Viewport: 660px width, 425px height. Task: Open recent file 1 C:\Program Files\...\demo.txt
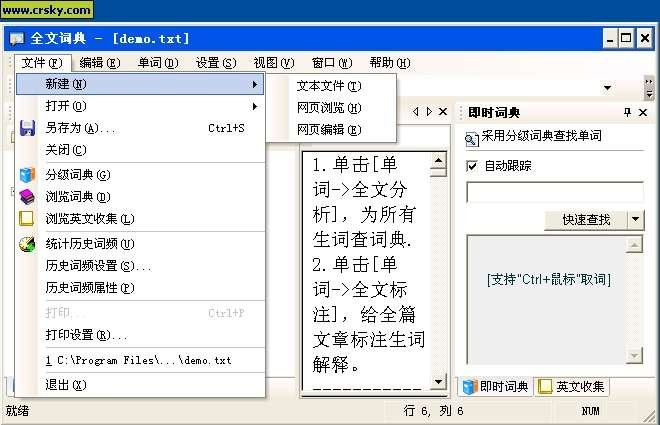click(140, 360)
